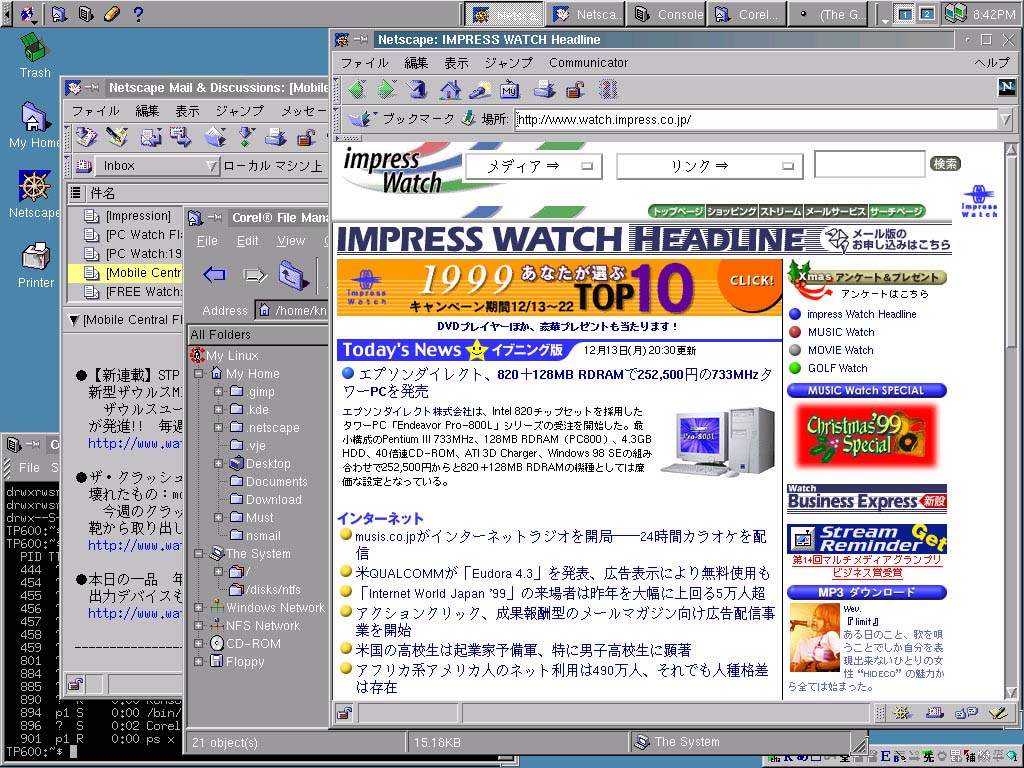Screen dimensions: 1024x768
Task: Expand the .gimp folder in the tree
Action: click(x=218, y=392)
